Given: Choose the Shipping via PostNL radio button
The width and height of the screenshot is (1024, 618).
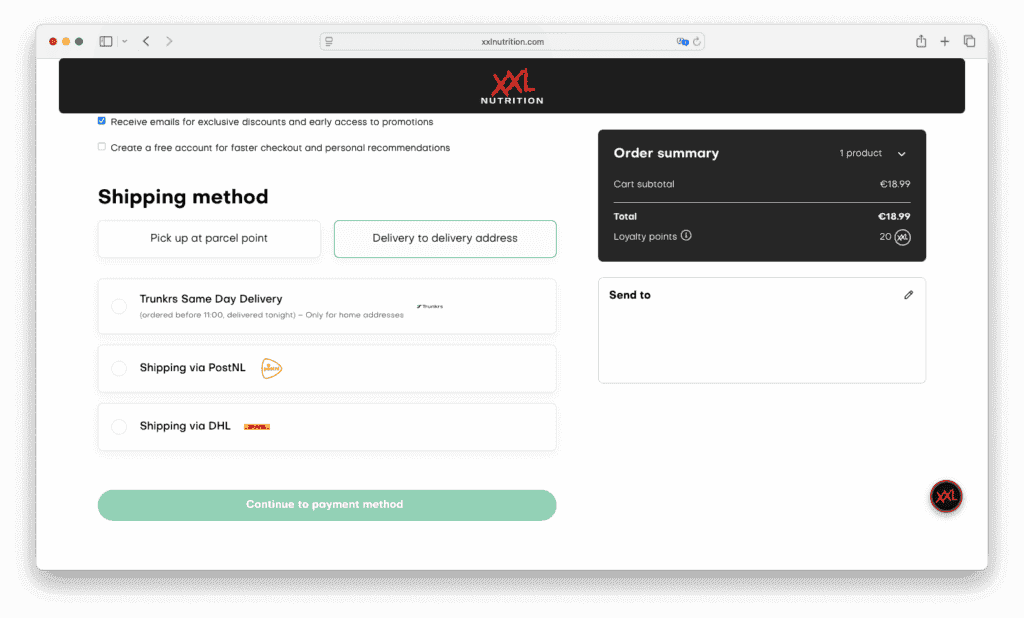Looking at the screenshot, I should point(119,368).
